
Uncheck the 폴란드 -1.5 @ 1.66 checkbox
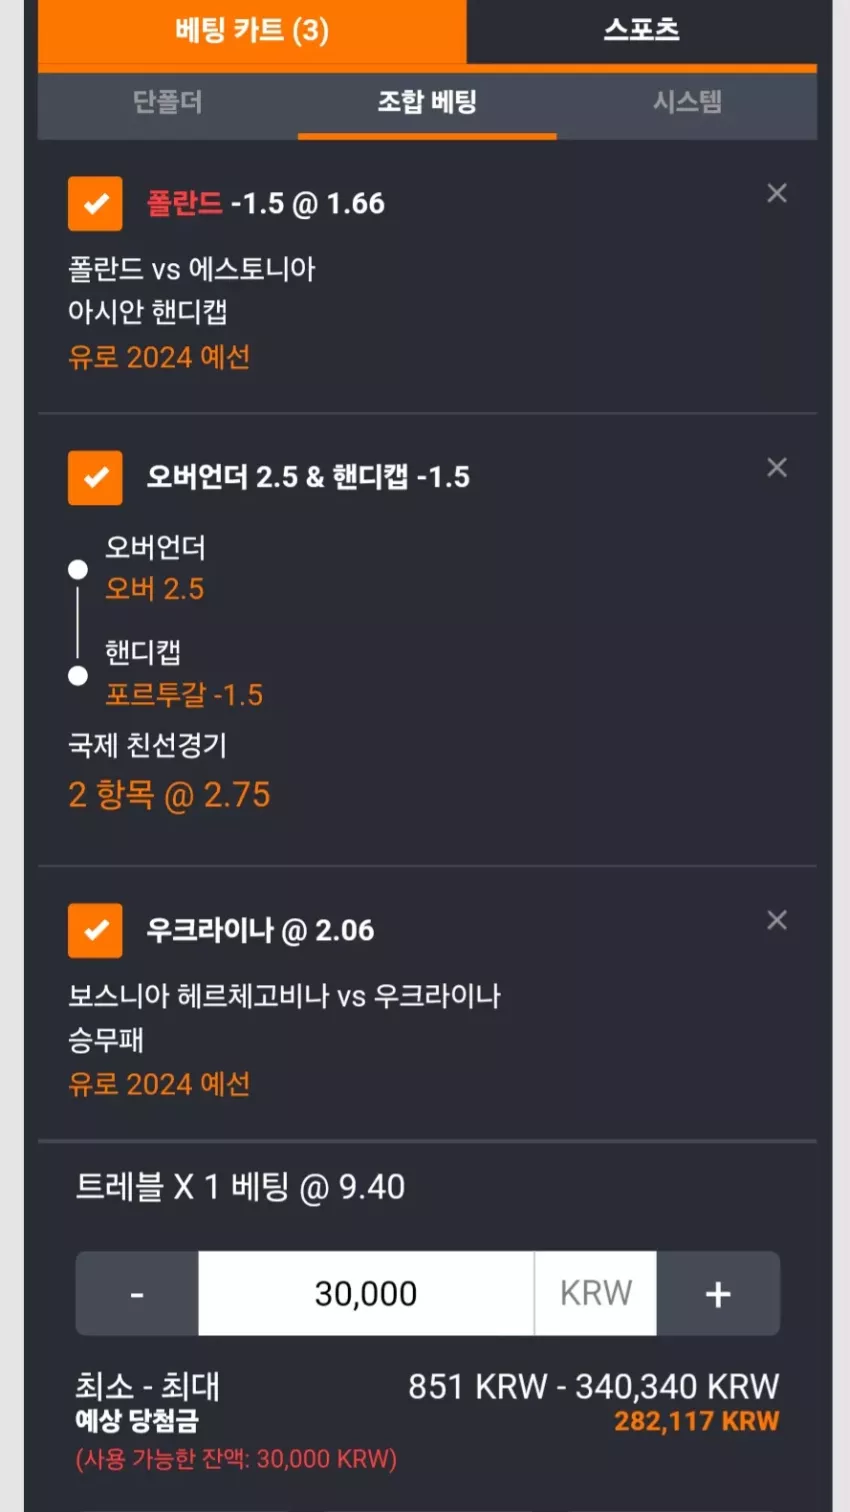pyautogui.click(x=95, y=204)
